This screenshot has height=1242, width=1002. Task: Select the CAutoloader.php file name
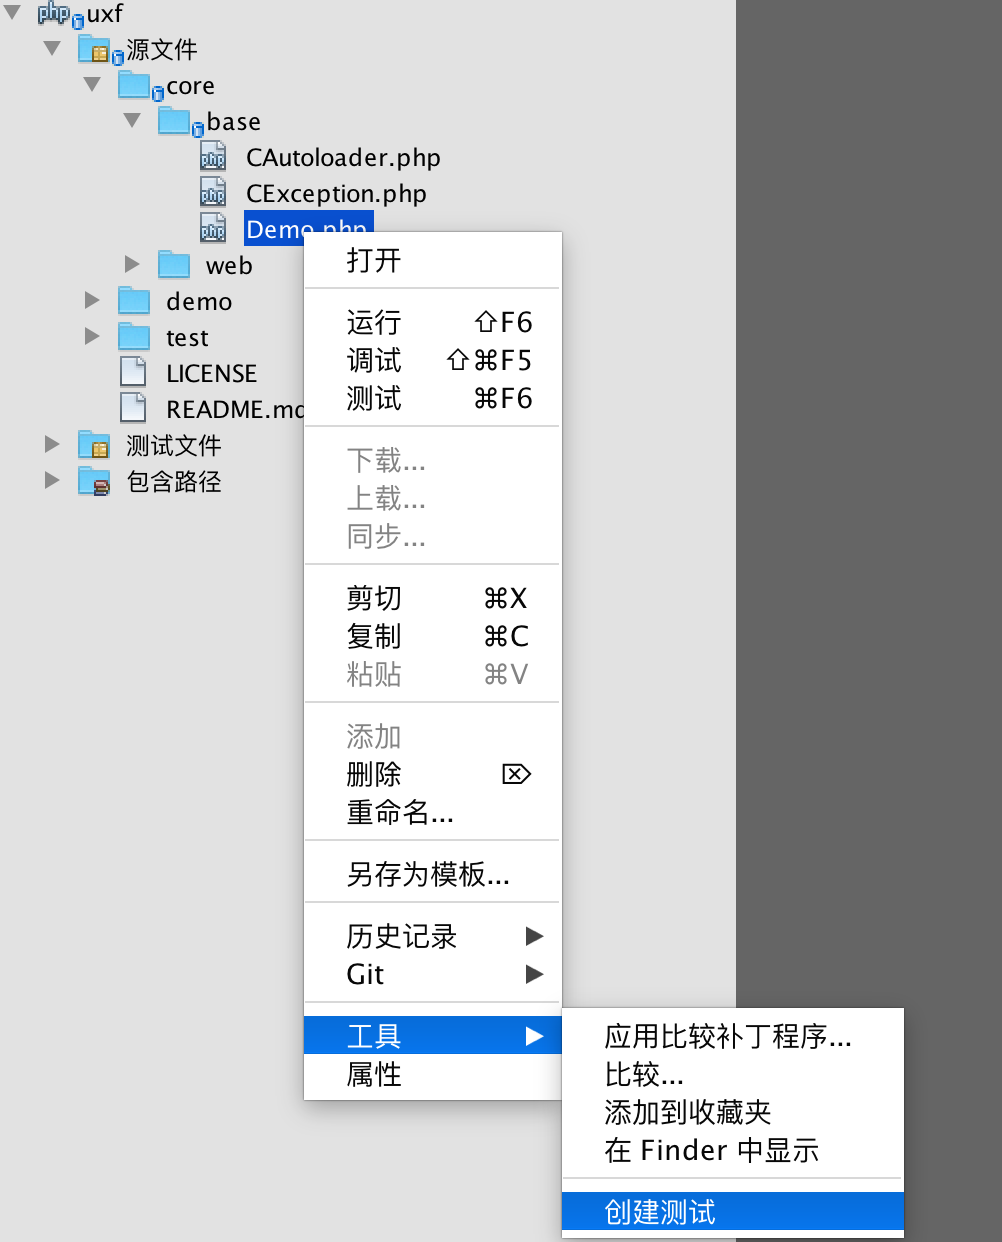(x=343, y=158)
